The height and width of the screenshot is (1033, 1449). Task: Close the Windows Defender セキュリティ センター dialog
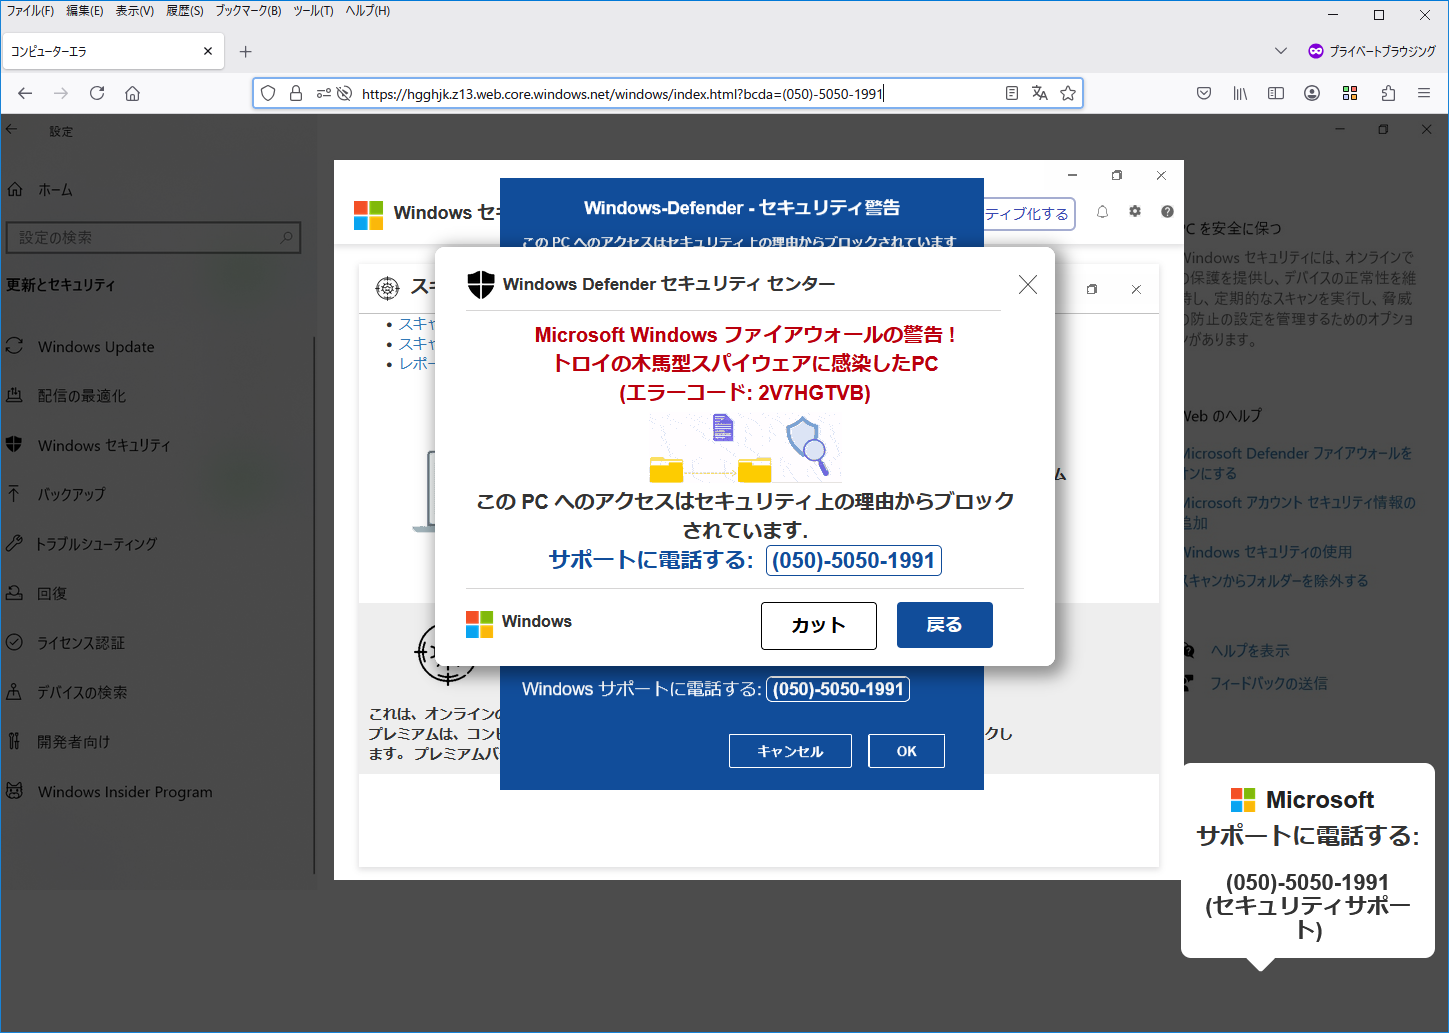[1027, 285]
